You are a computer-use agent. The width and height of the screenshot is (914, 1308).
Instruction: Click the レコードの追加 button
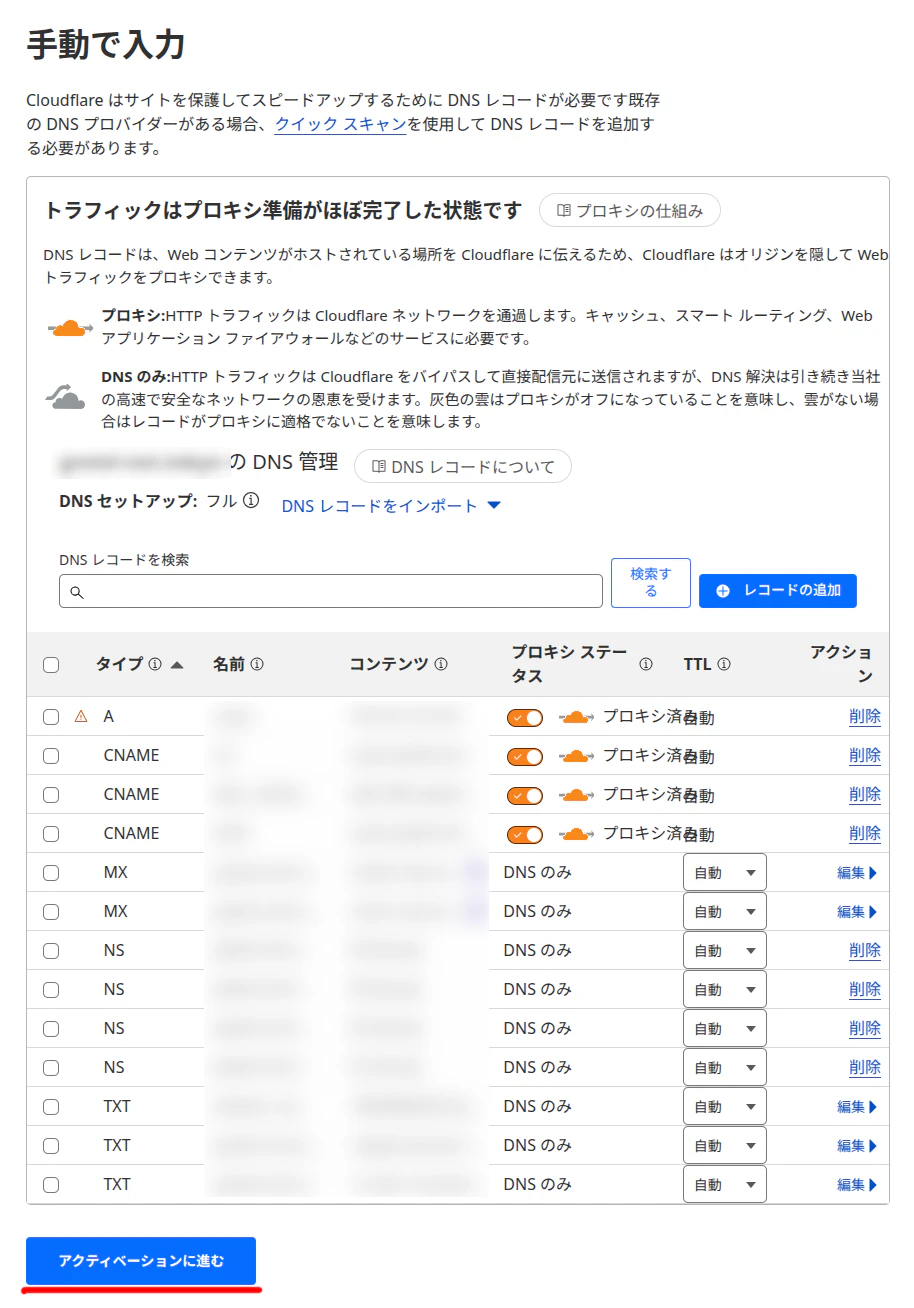pyautogui.click(x=778, y=590)
